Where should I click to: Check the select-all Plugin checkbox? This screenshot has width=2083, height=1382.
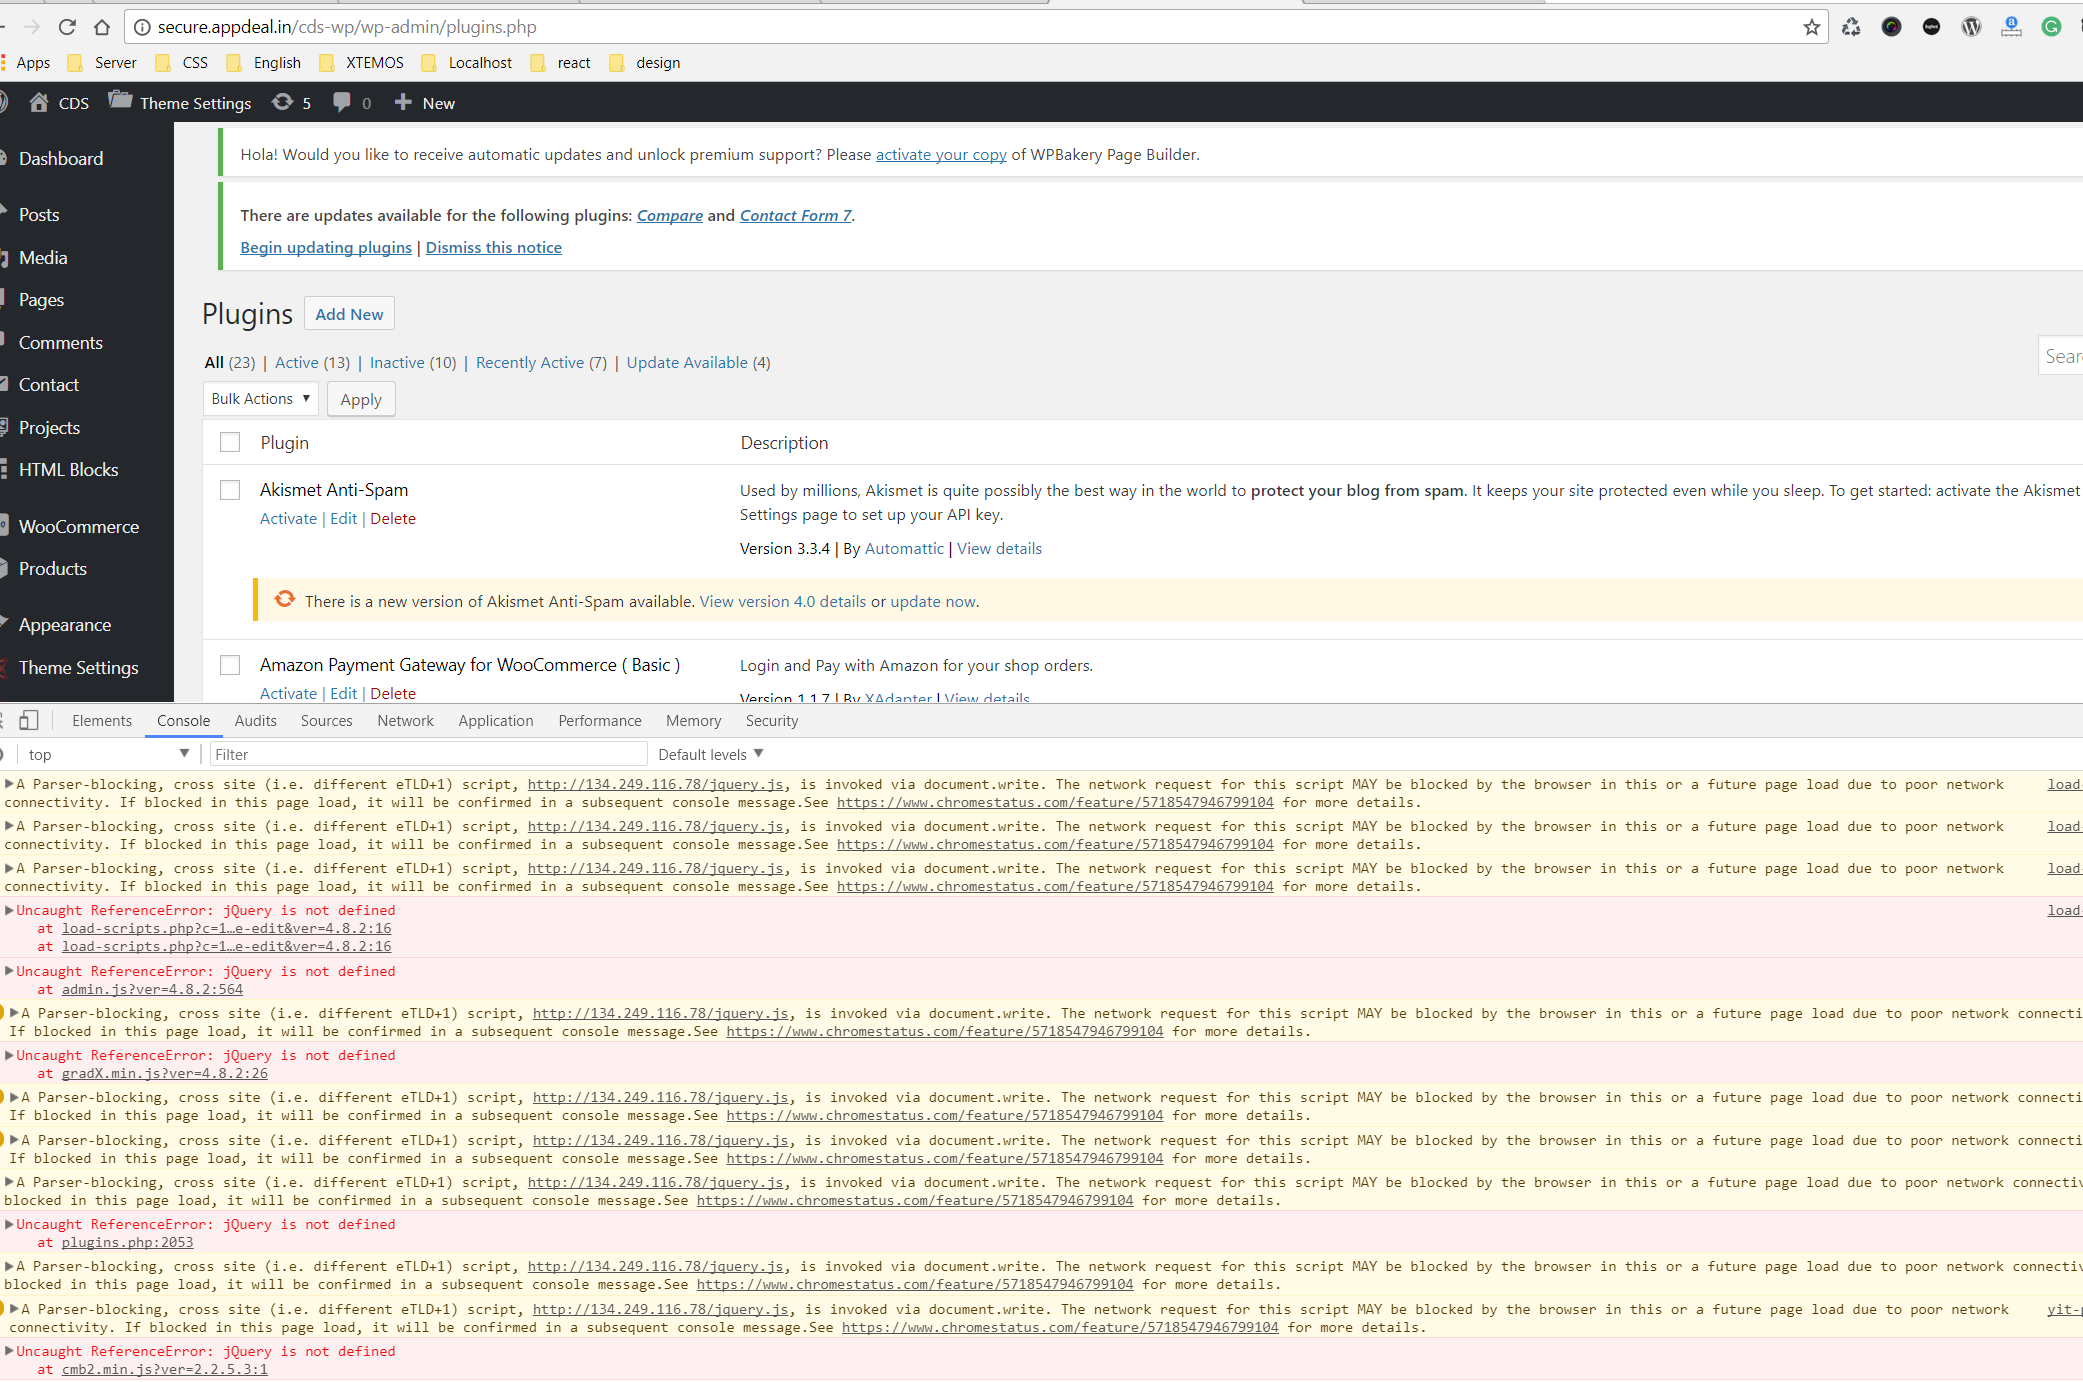point(230,442)
